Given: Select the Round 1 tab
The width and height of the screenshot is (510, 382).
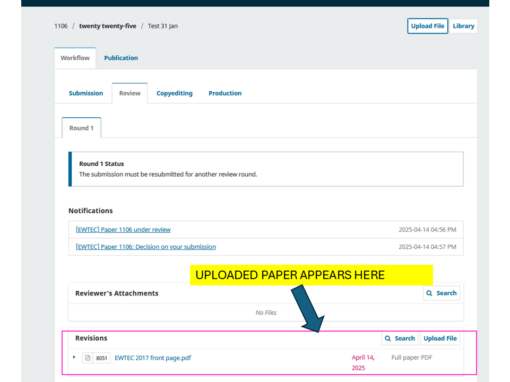Looking at the screenshot, I should [x=81, y=128].
